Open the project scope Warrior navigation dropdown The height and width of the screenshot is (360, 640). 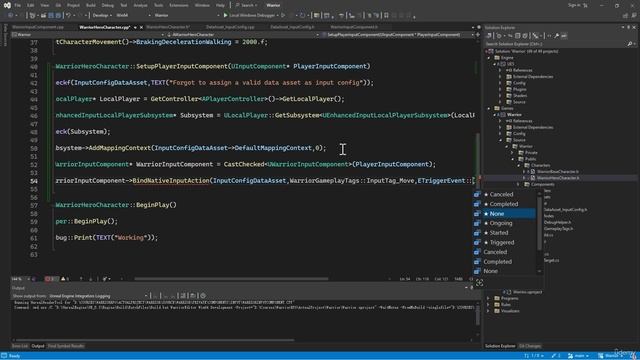tap(88, 35)
